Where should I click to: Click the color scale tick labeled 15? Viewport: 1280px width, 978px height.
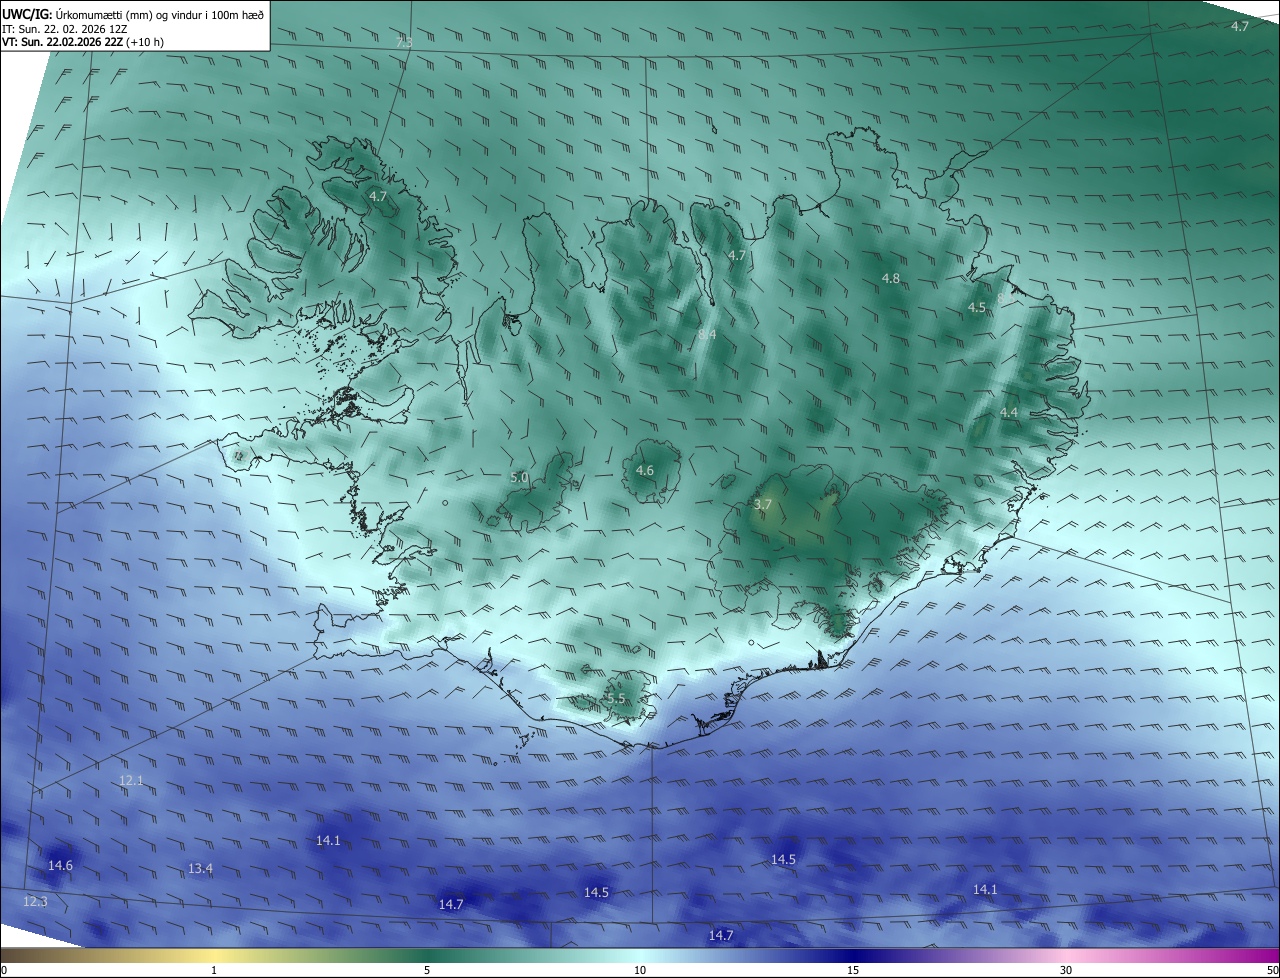(853, 970)
